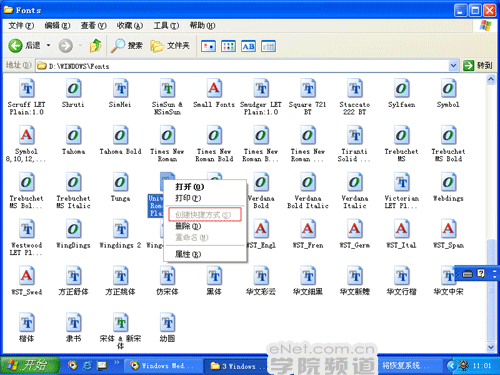Click the Back navigation arrow icon
This screenshot has width=500, height=375.
[x=15, y=46]
